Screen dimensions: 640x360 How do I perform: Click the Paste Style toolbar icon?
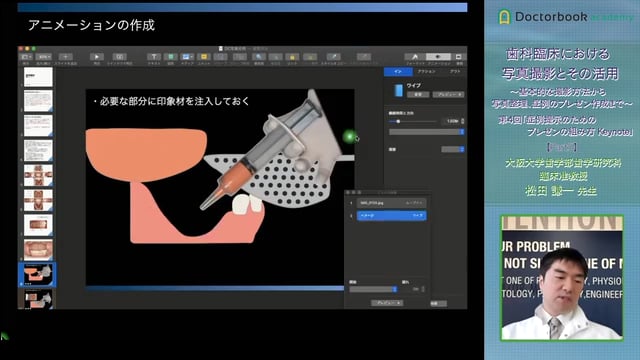pos(363,57)
